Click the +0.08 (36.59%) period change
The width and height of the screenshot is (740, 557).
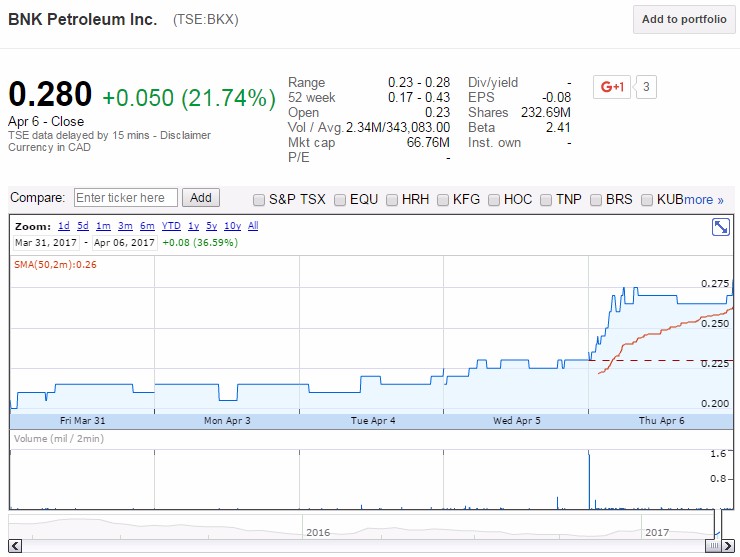coord(200,243)
